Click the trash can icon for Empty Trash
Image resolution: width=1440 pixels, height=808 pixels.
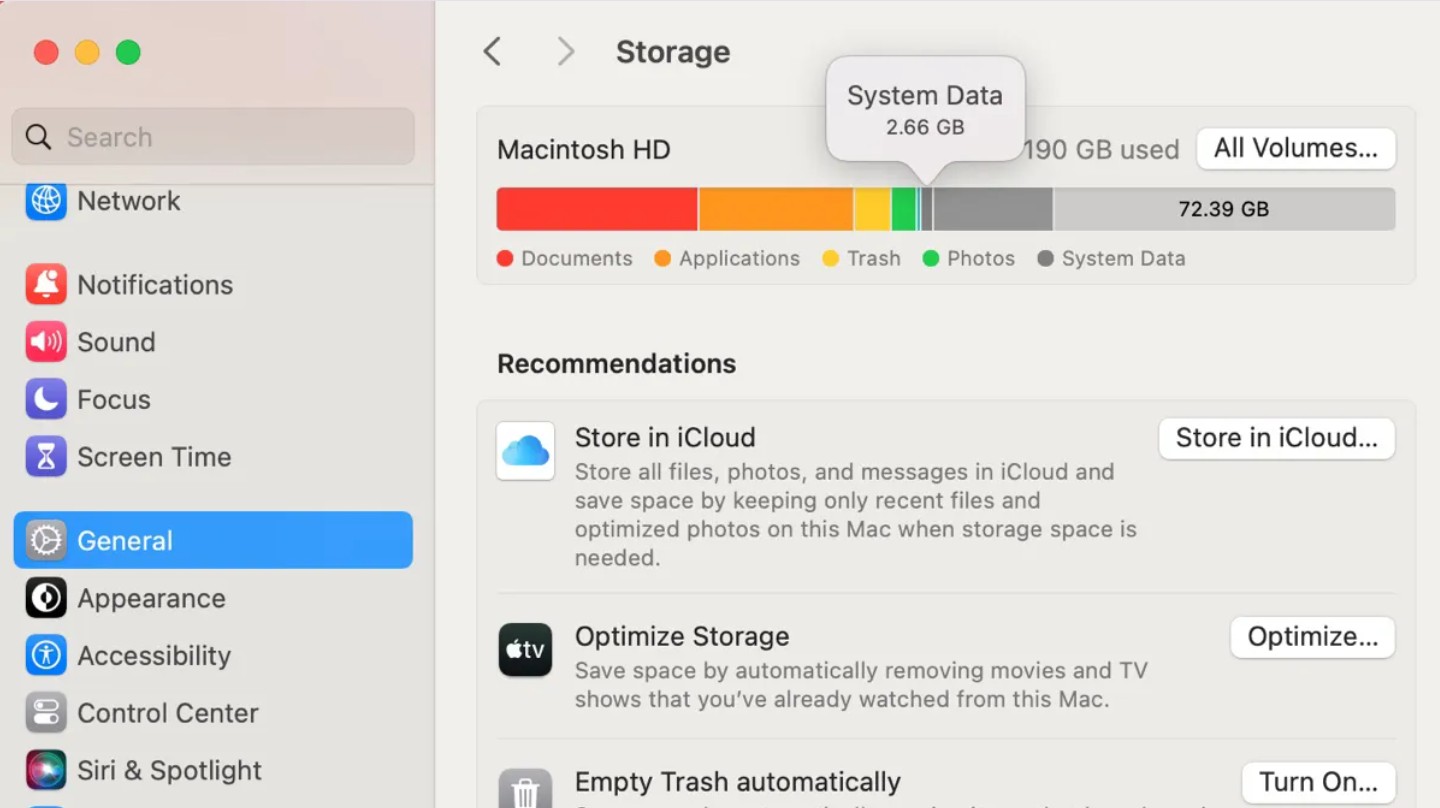coord(525,790)
